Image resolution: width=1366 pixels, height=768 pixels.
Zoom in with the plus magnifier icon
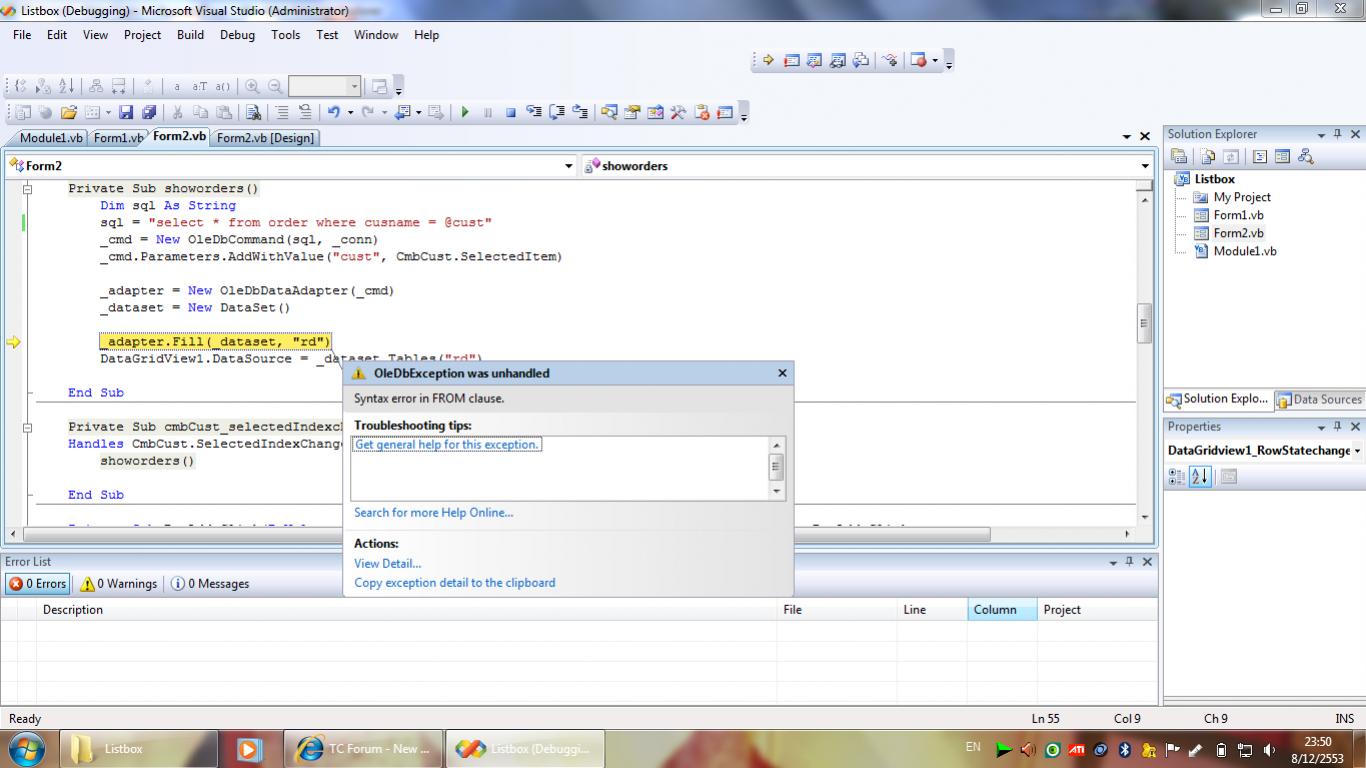[252, 86]
